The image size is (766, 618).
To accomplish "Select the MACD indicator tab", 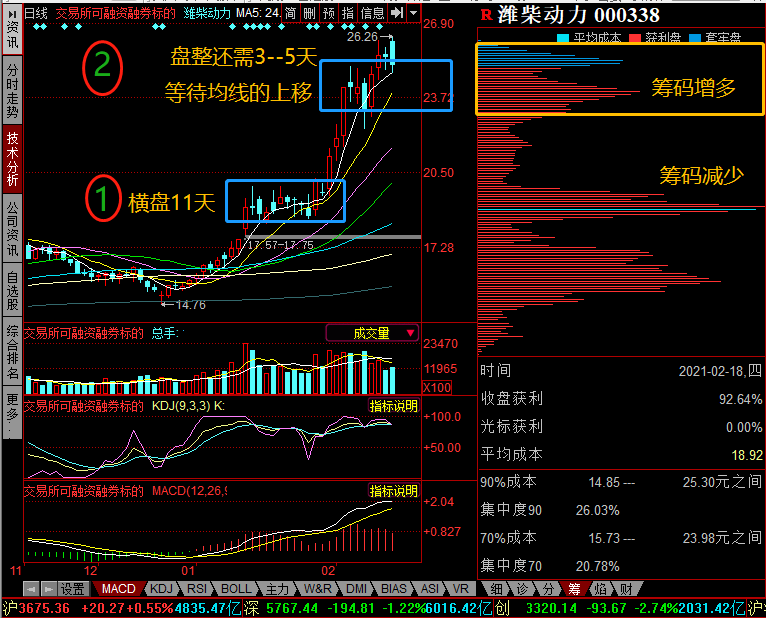I will click(118, 589).
